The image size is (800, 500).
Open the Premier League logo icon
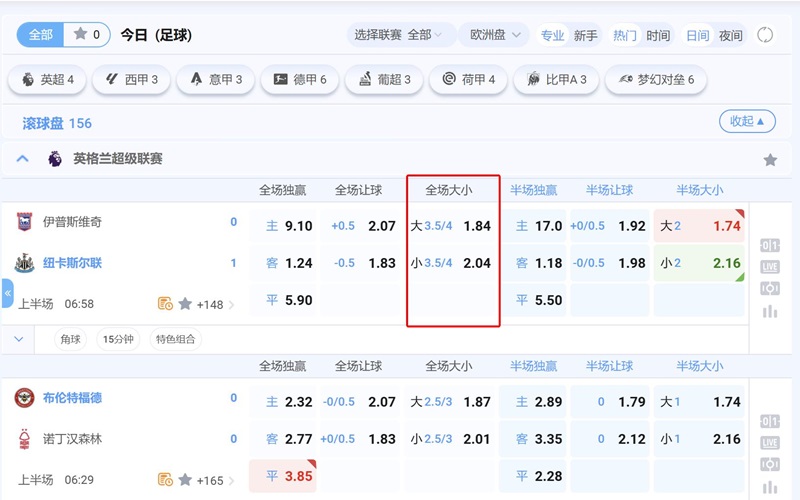(55, 159)
